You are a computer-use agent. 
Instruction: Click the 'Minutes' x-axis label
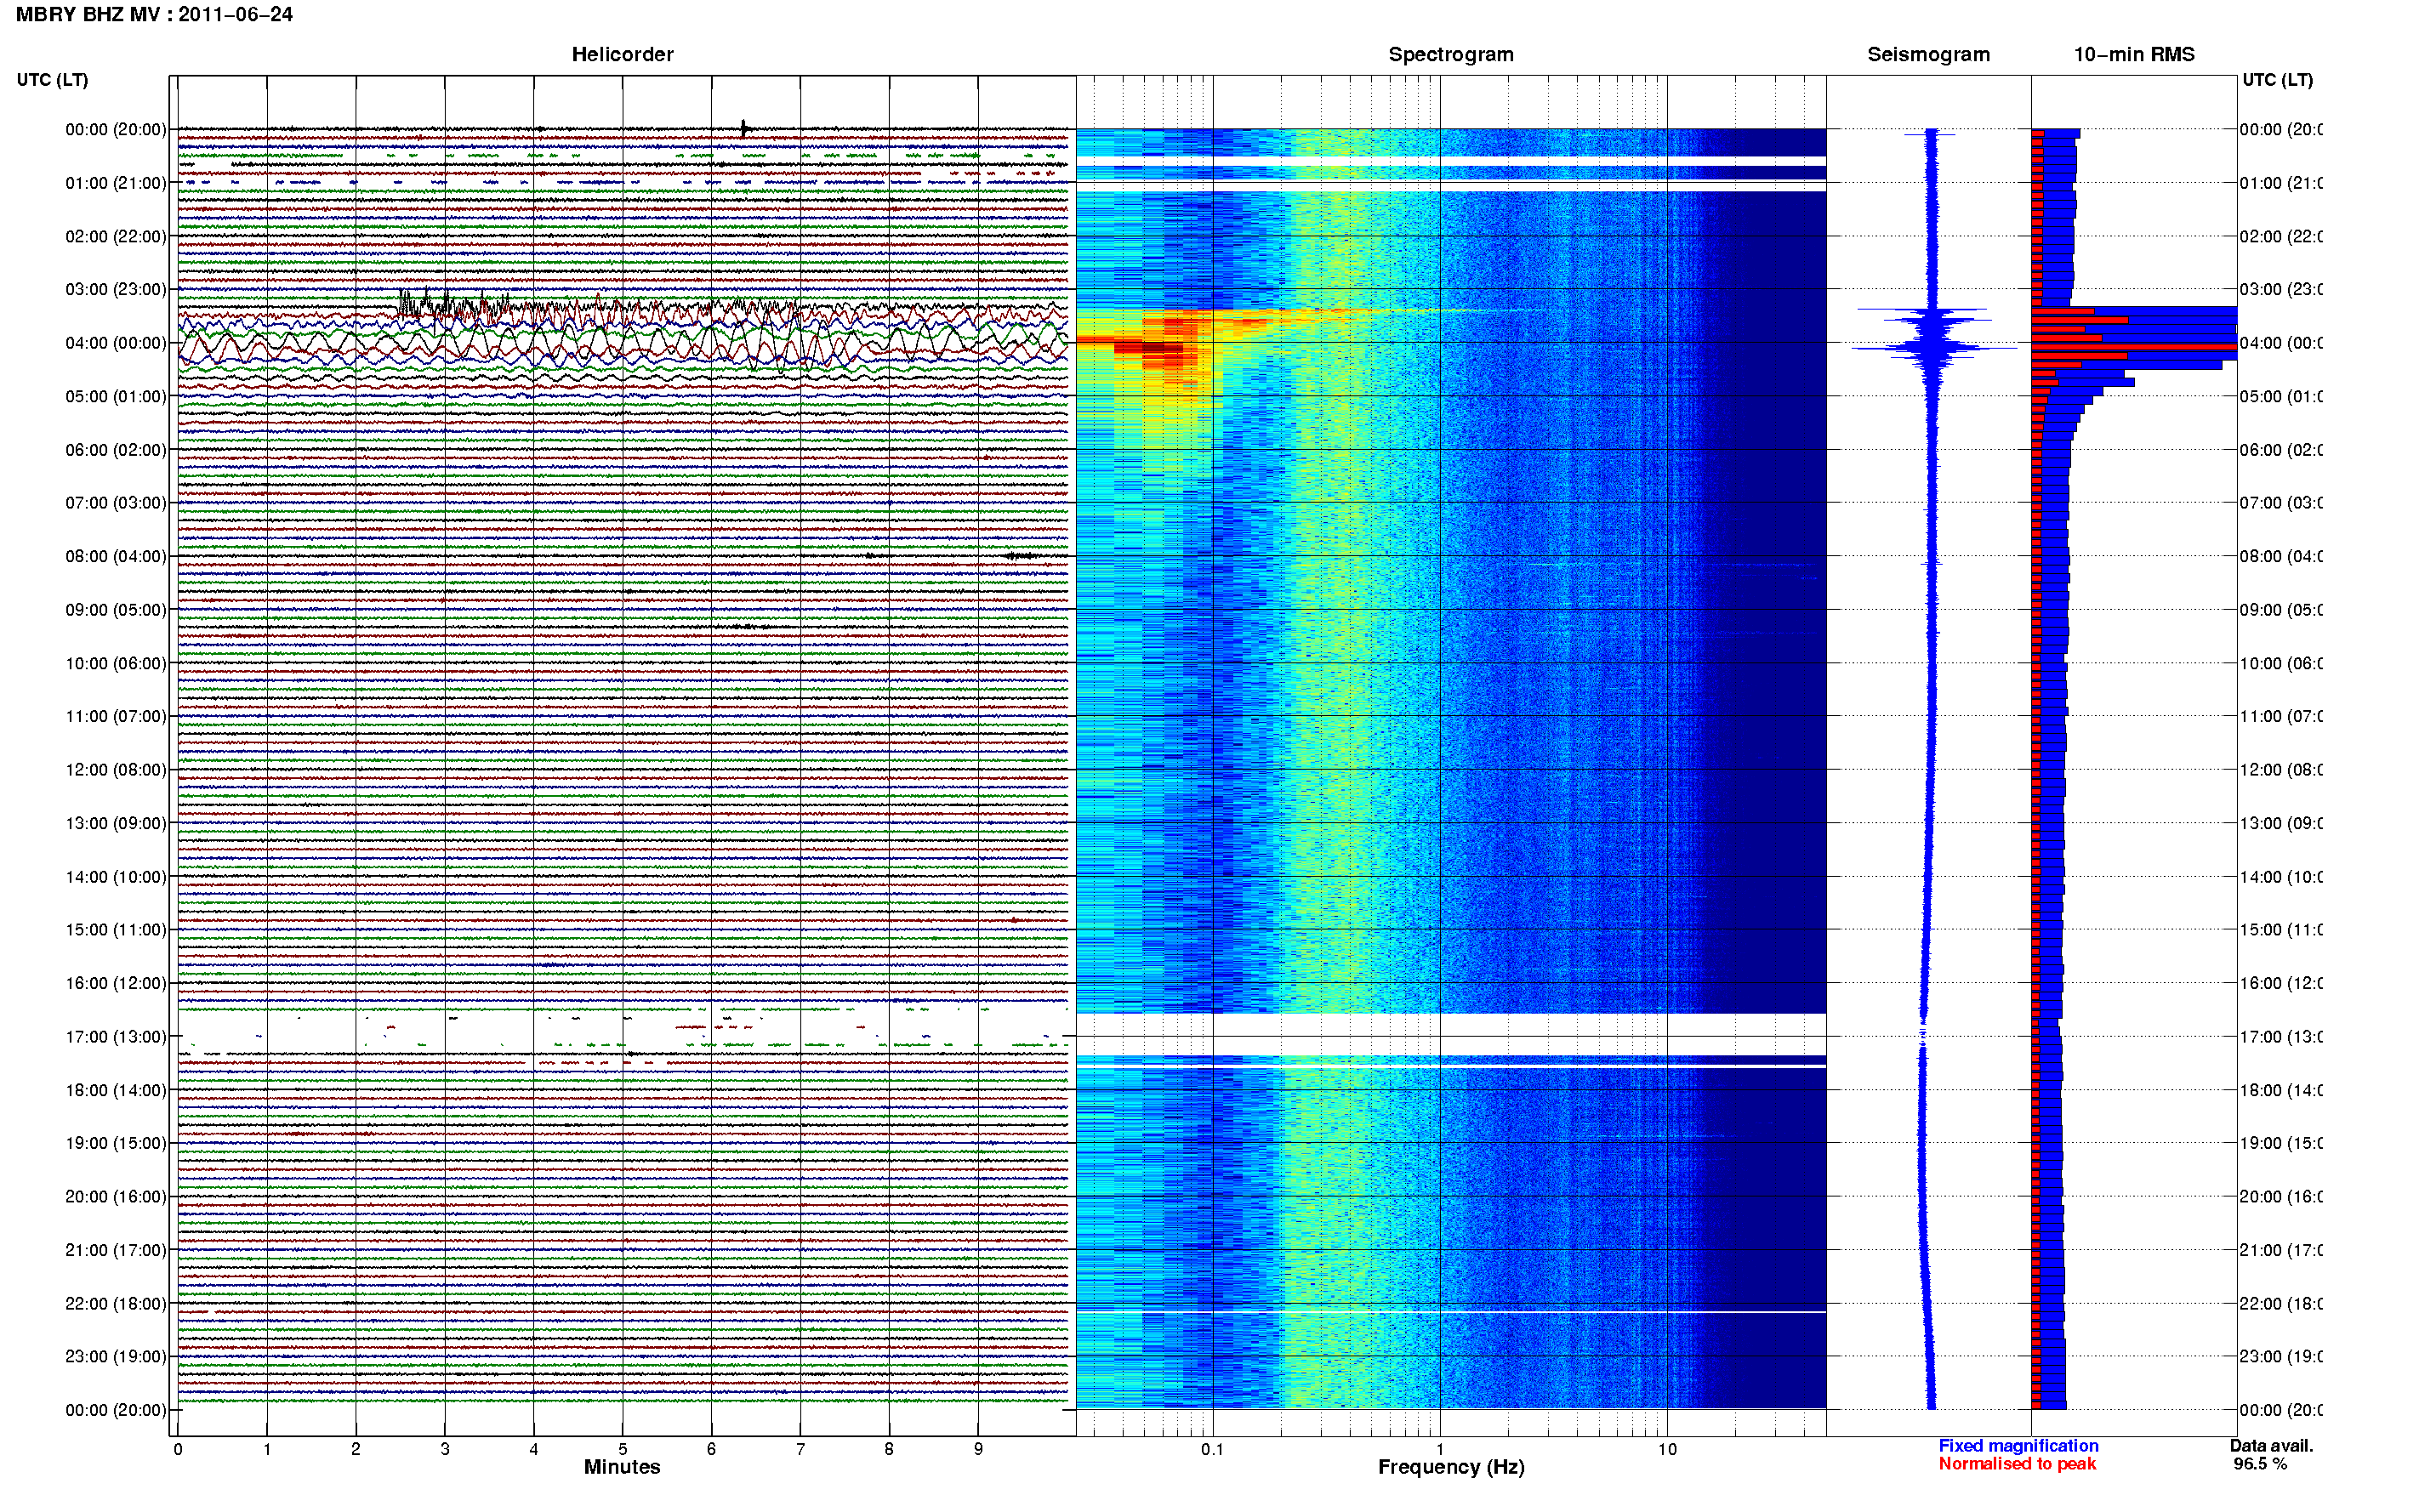[622, 1467]
